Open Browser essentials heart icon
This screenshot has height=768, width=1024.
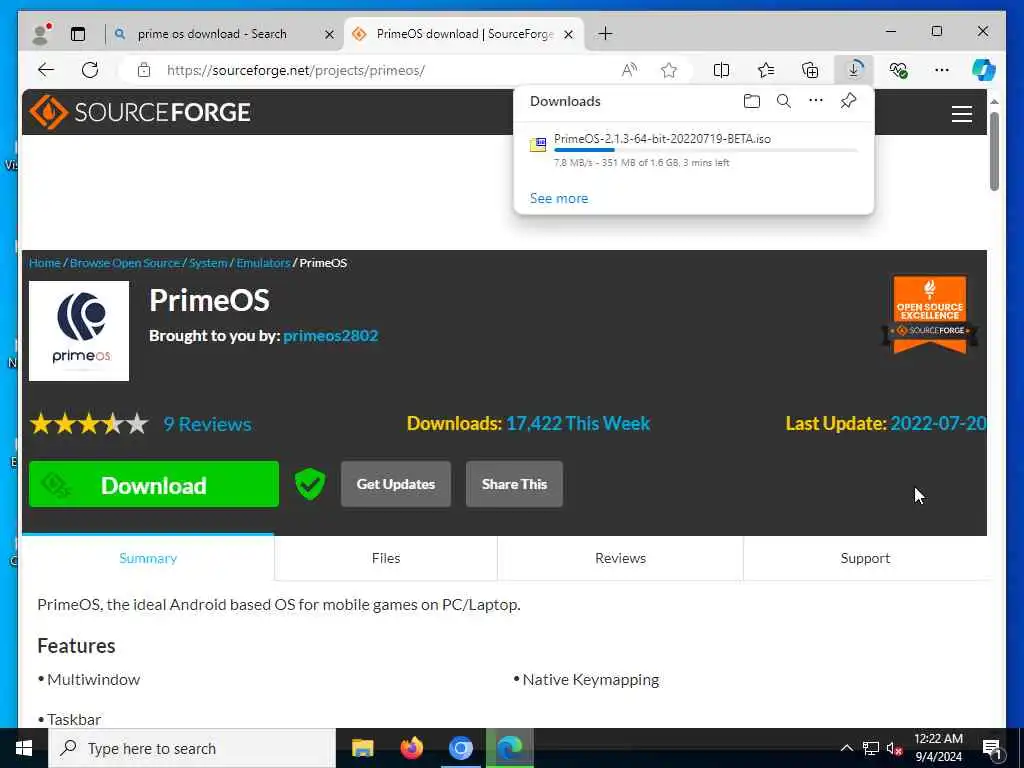(899, 70)
